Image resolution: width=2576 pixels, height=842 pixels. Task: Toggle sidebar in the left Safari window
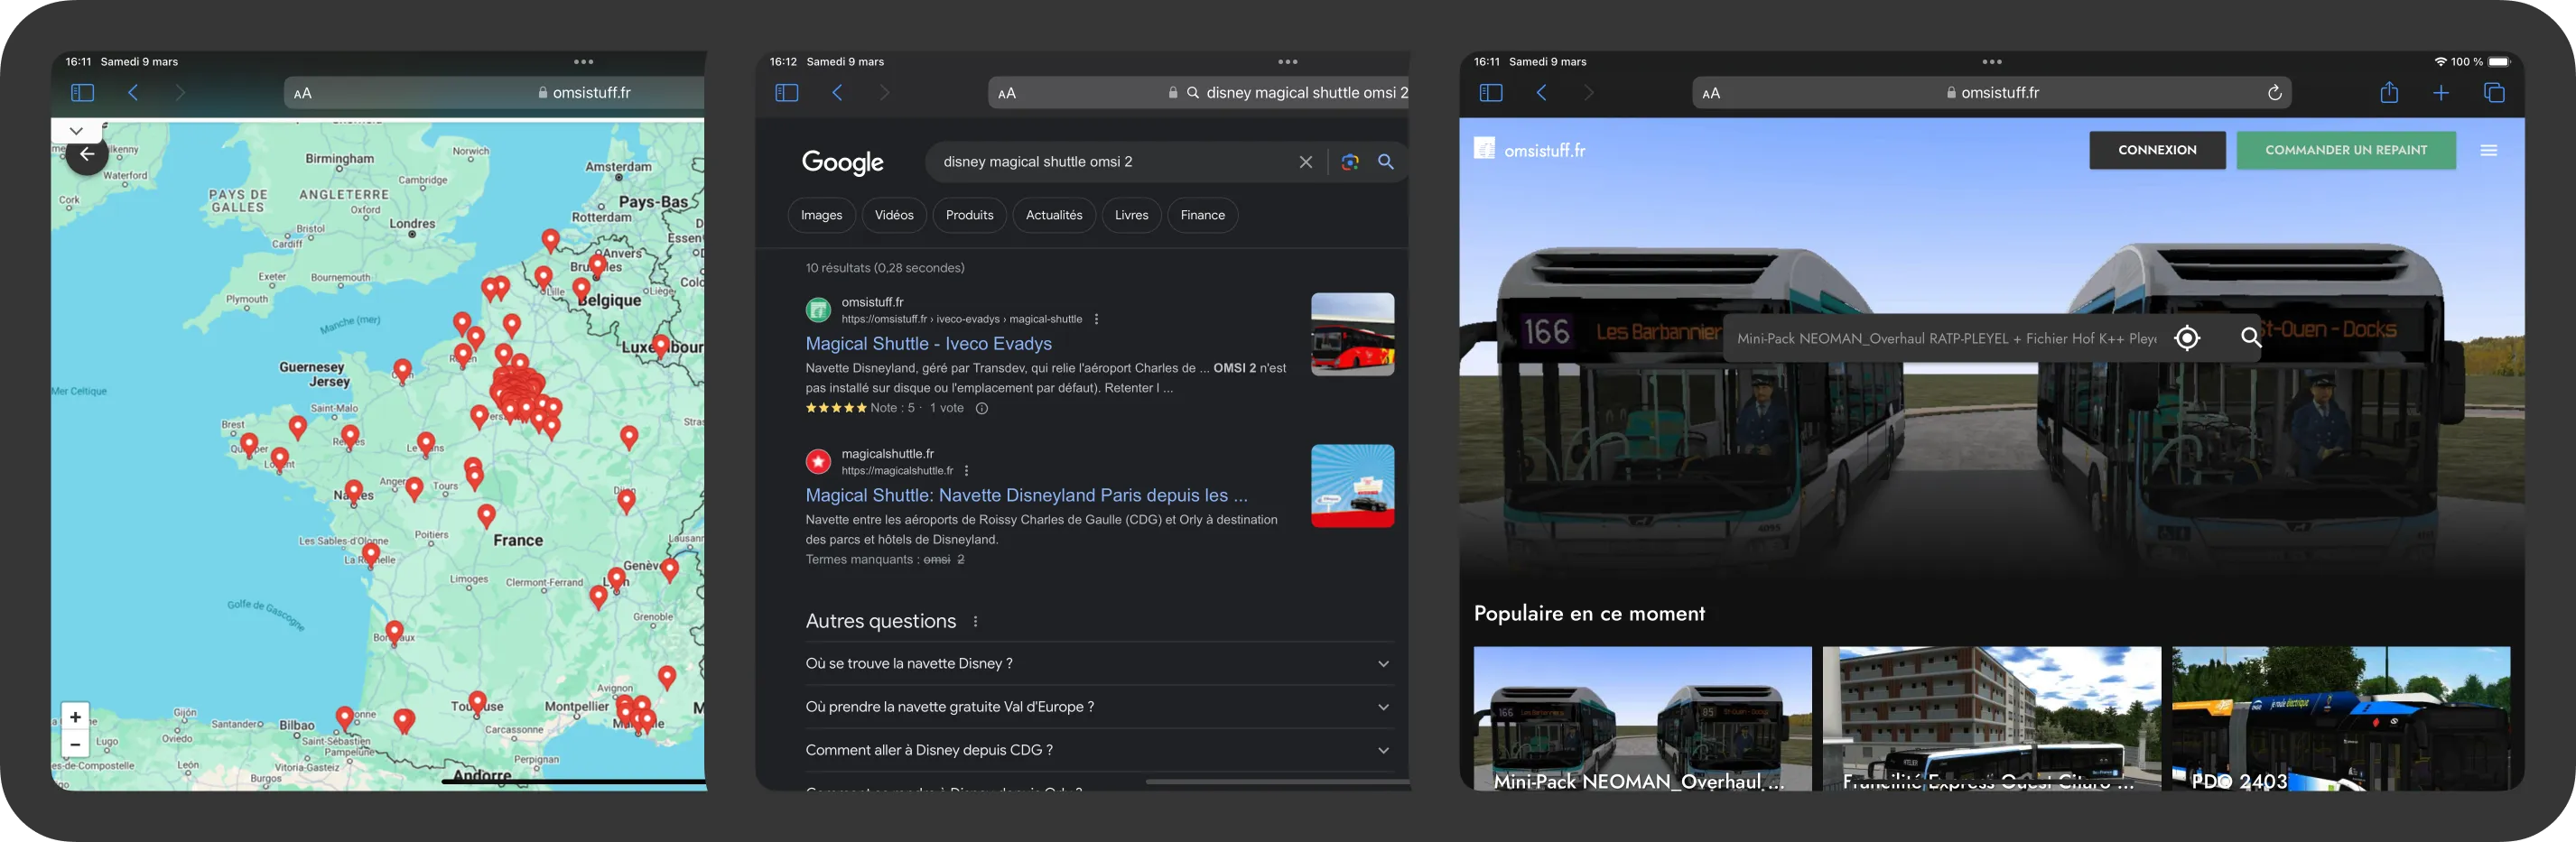[83, 93]
